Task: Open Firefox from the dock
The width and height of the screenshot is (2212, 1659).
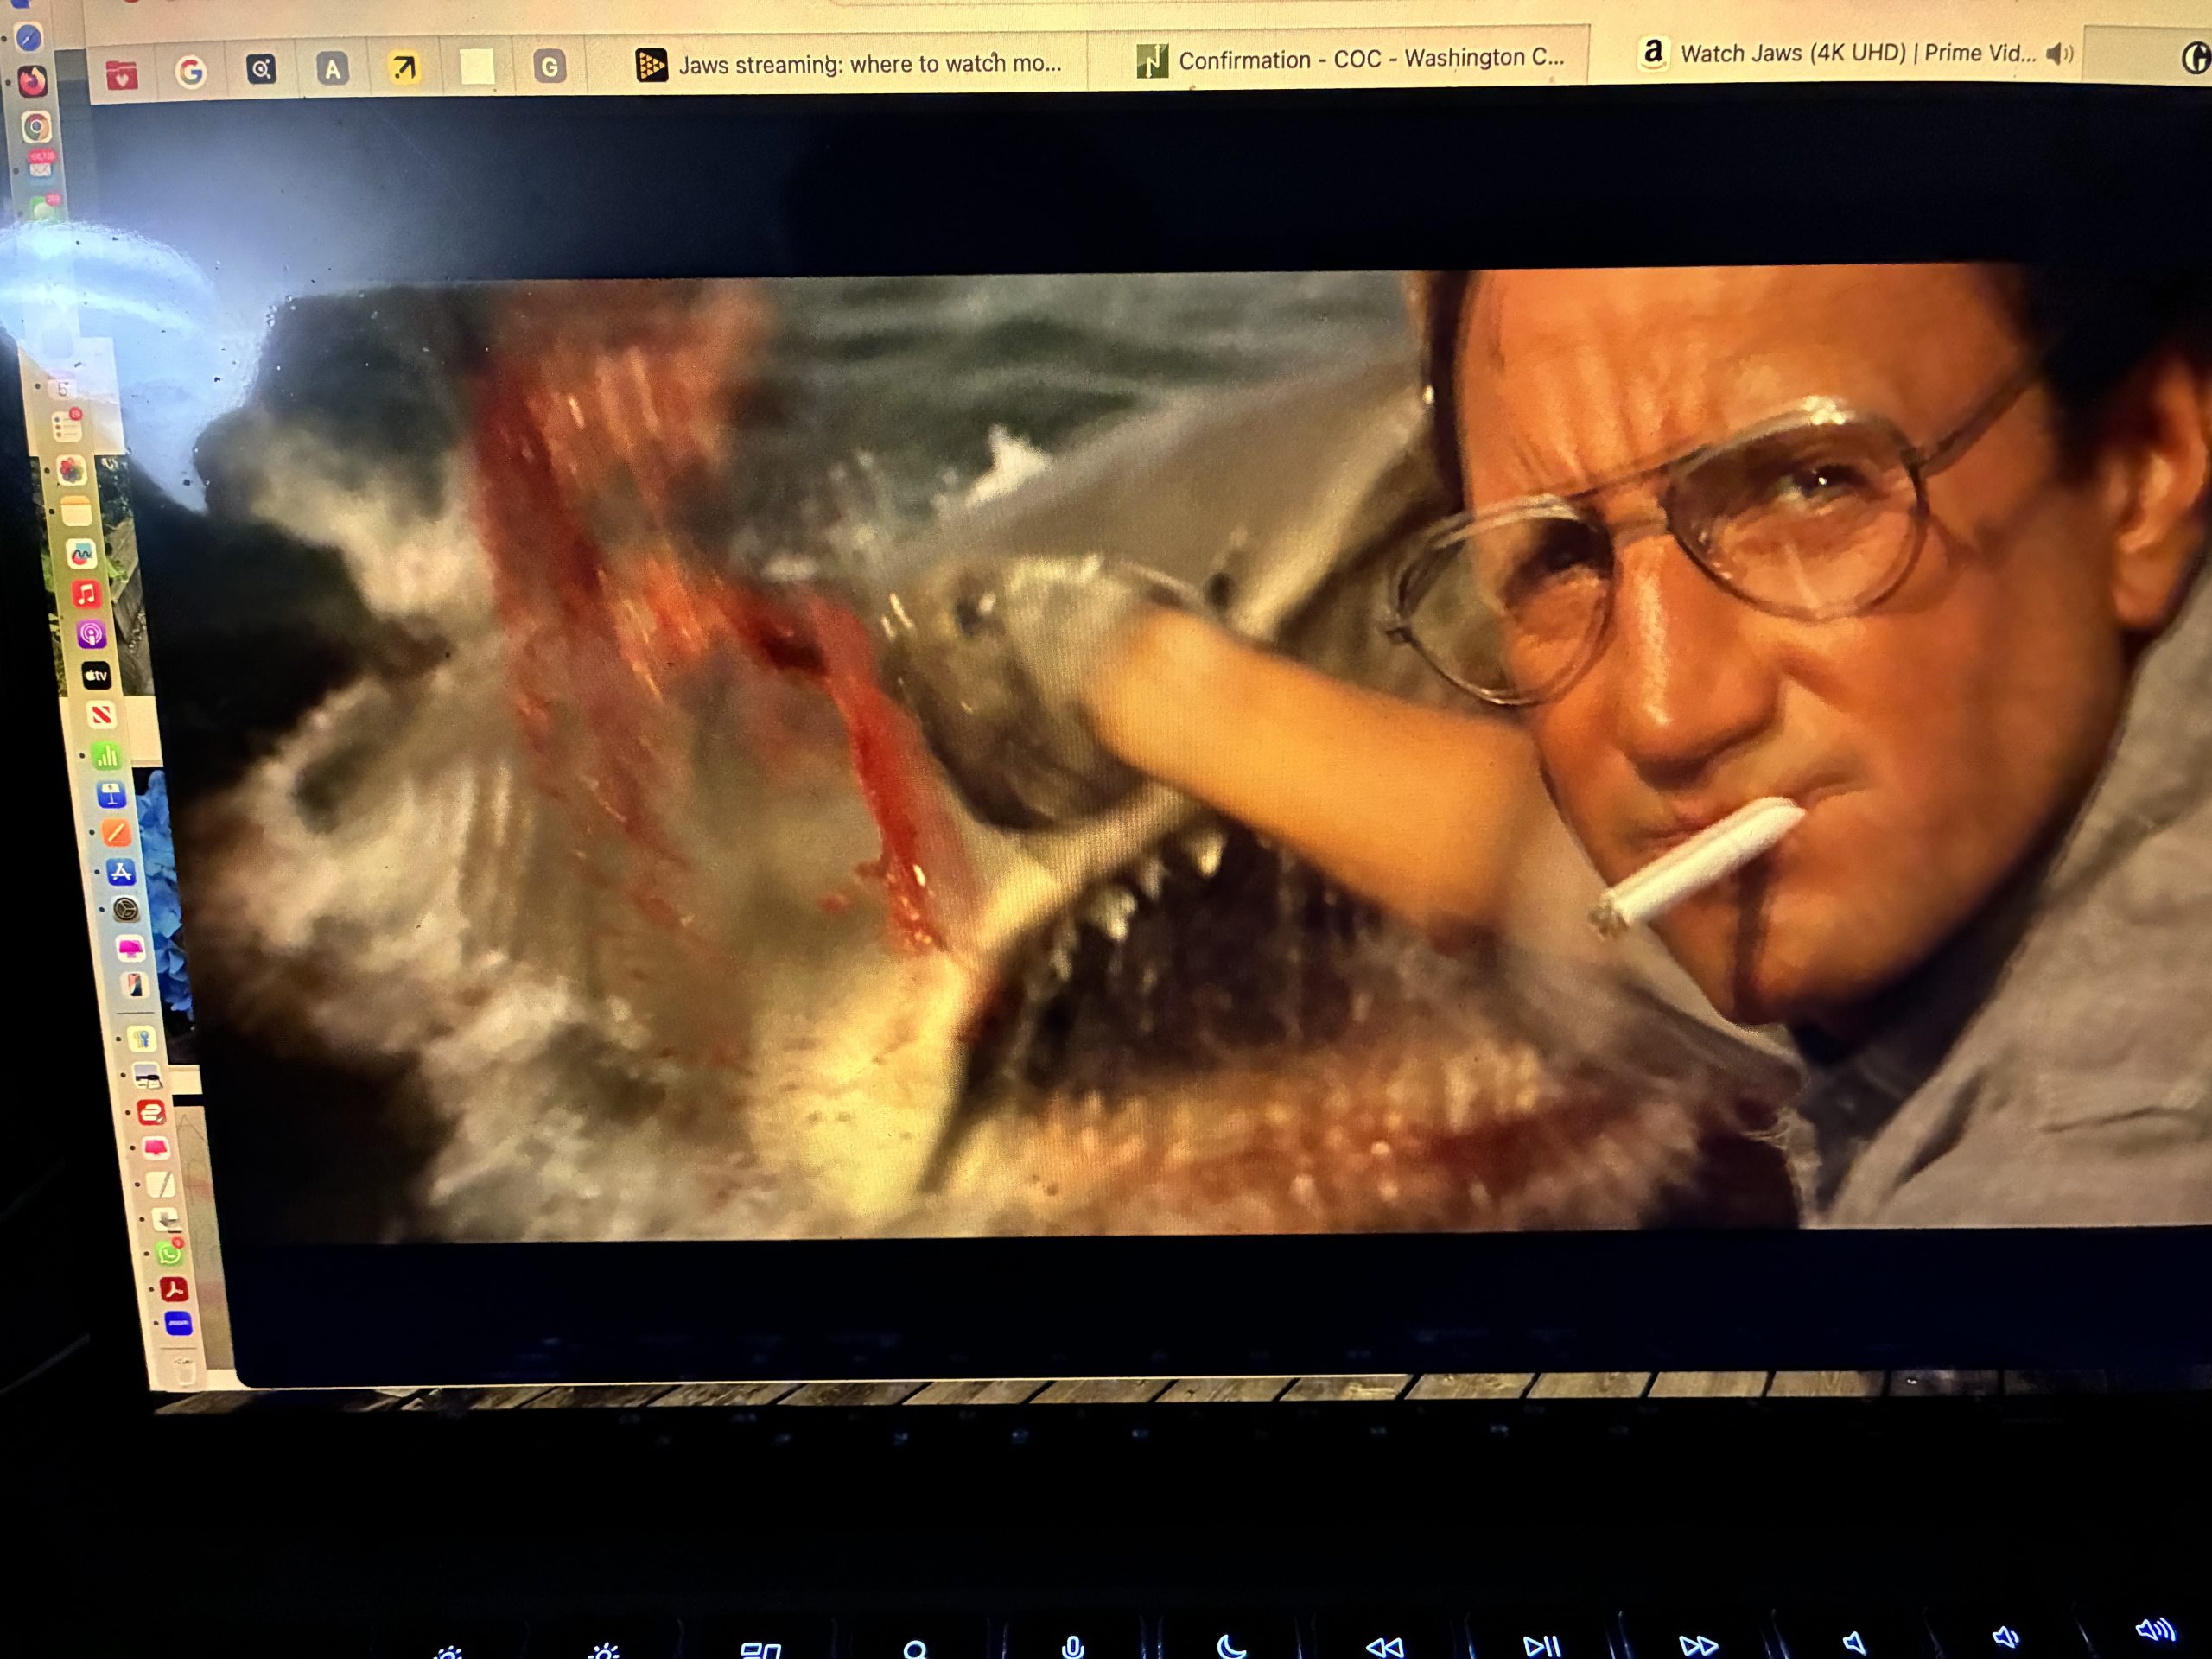Action: tap(33, 80)
